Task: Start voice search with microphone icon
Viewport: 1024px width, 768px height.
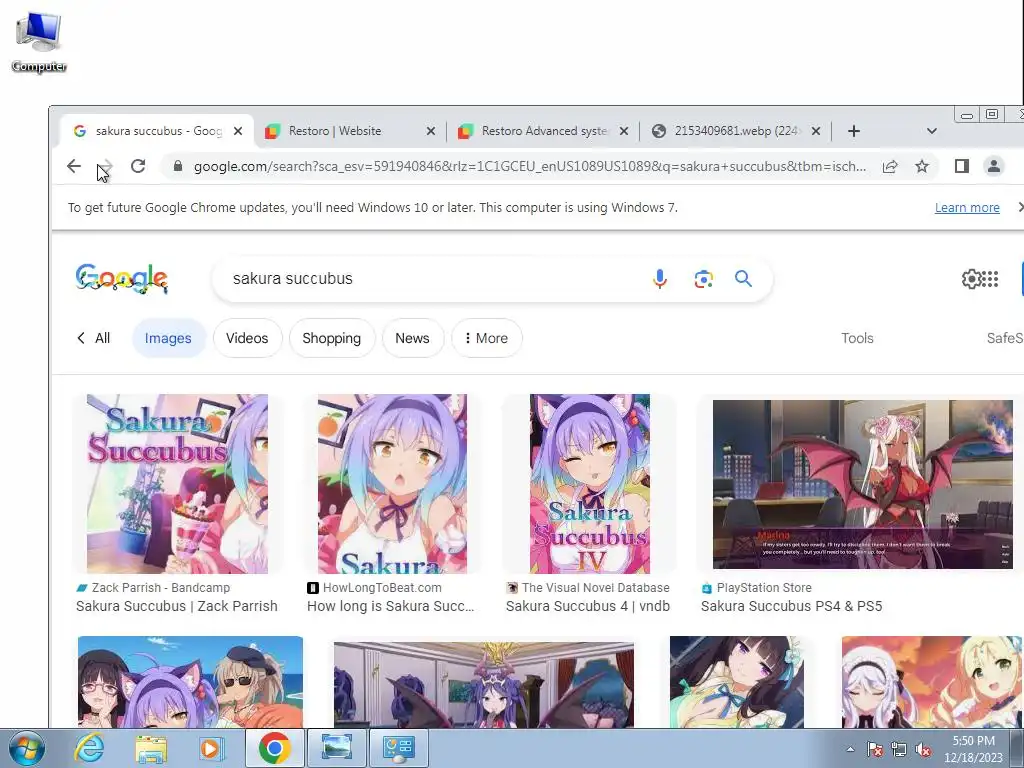Action: (x=660, y=279)
